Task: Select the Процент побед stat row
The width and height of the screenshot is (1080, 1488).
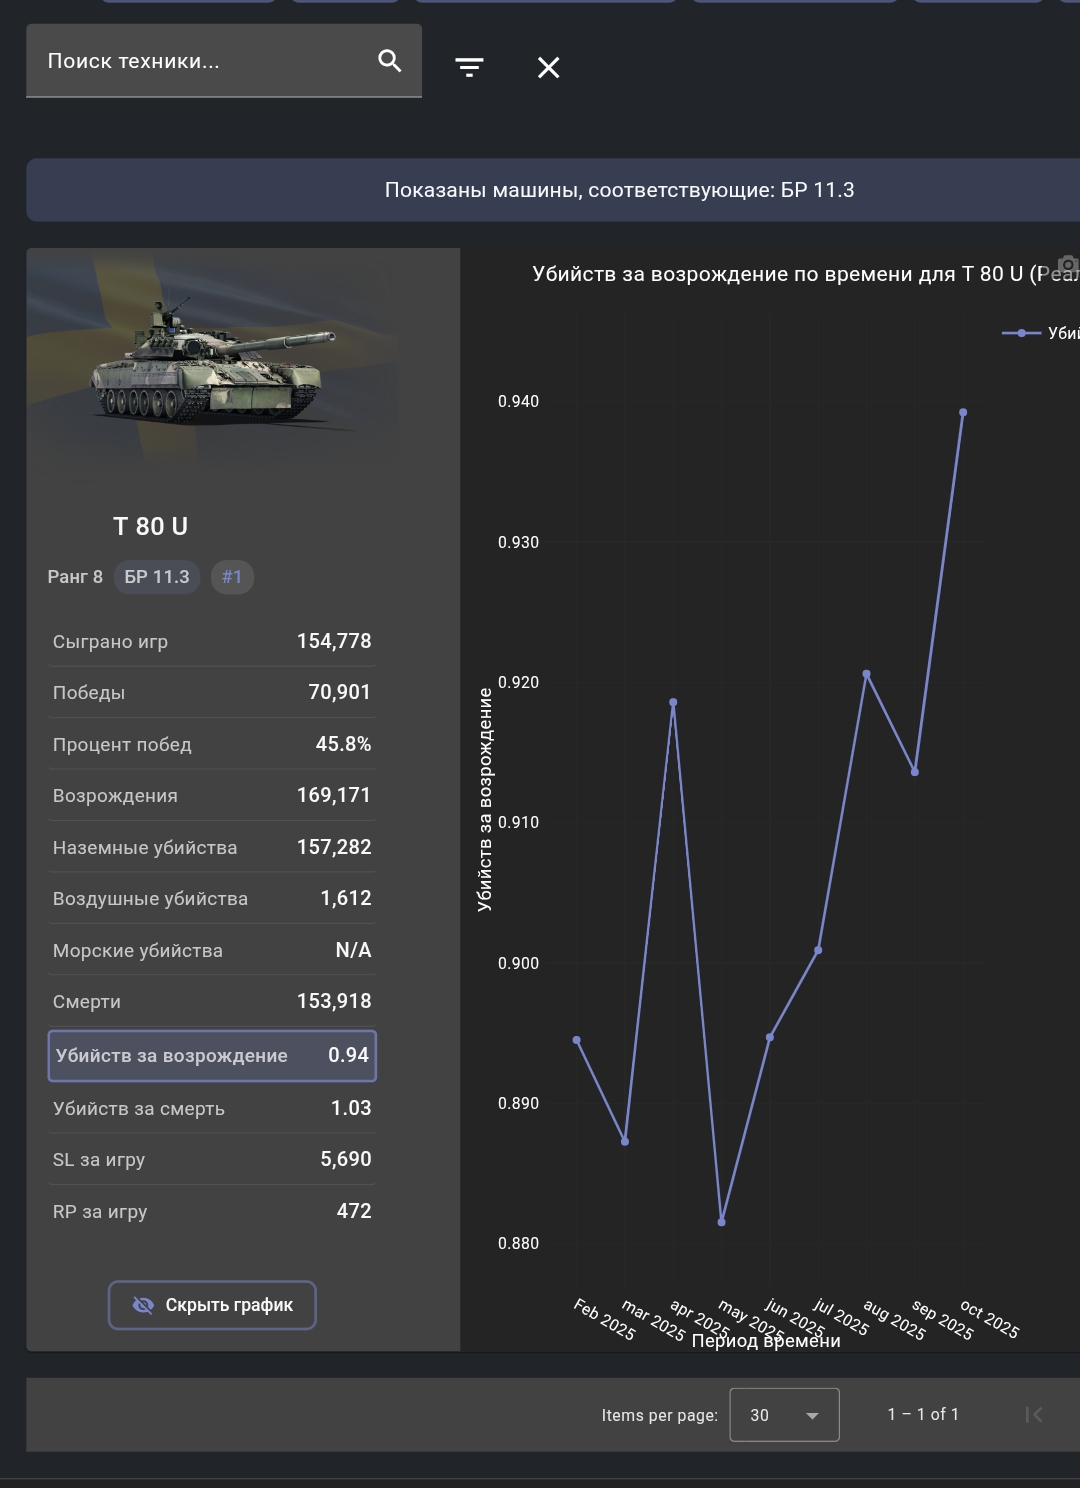Action: click(x=212, y=744)
